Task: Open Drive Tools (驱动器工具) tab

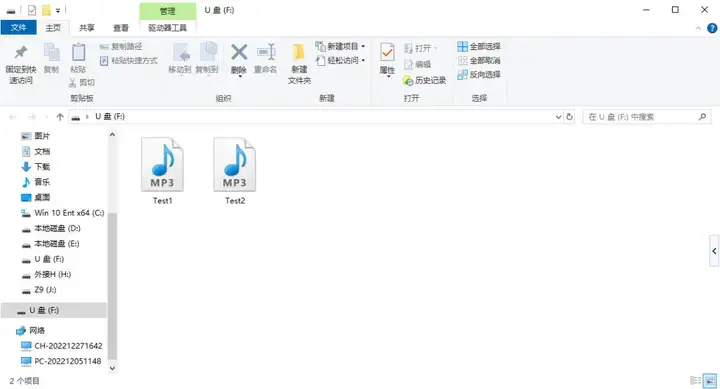Action: (168, 28)
